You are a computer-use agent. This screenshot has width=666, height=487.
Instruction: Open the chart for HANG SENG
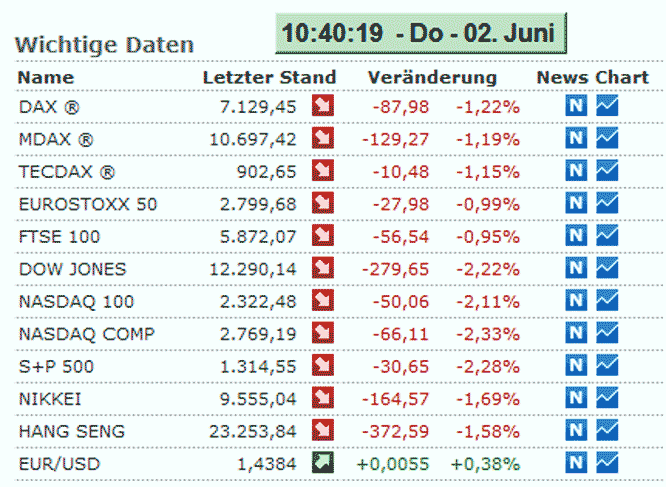[x=607, y=431]
